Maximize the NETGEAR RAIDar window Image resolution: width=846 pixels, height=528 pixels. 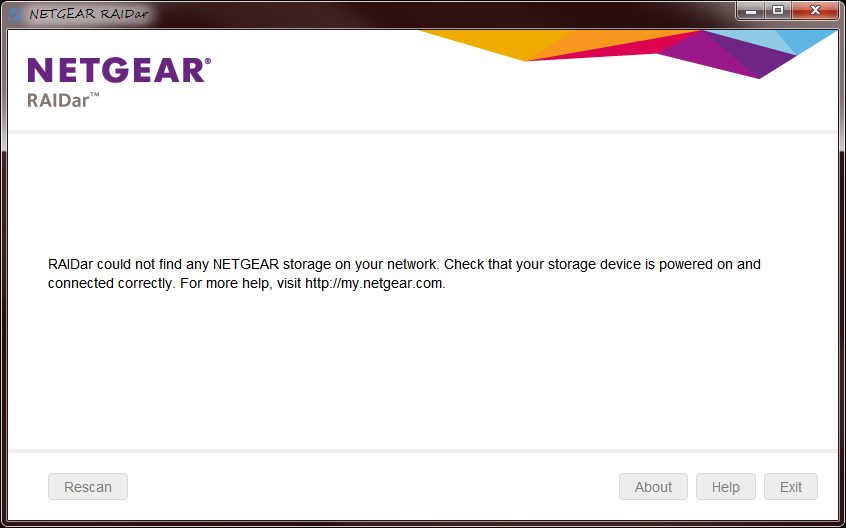pyautogui.click(x=777, y=11)
